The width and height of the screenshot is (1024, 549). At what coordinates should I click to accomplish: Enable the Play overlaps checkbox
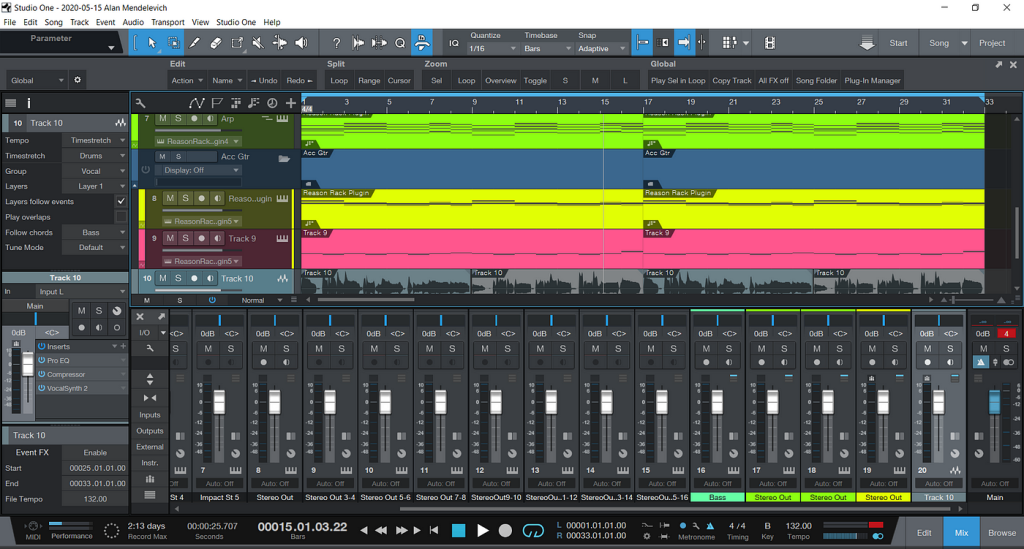[121, 216]
